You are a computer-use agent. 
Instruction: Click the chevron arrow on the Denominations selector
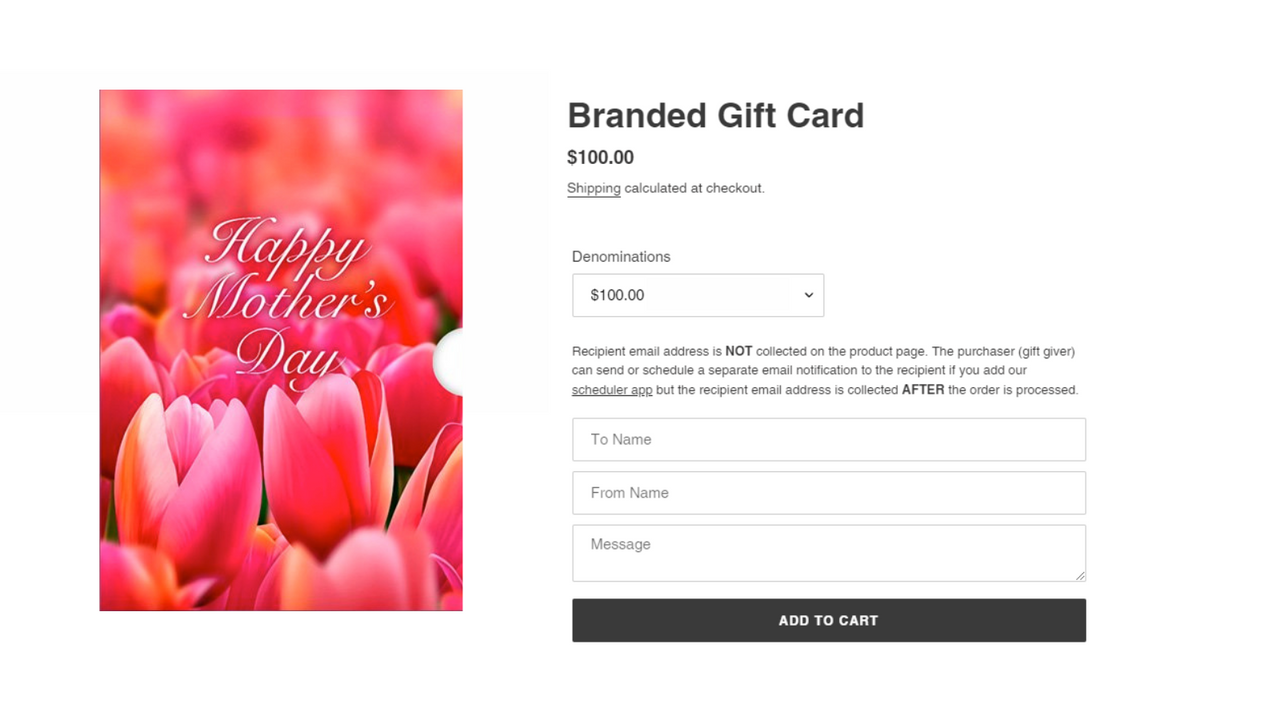[x=808, y=295]
